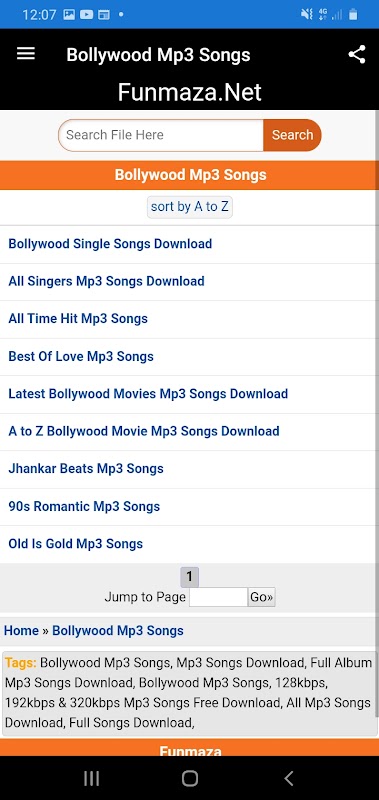Tap the calendar notification icon in status bar
Screen dimensions: 379x800
point(104,14)
